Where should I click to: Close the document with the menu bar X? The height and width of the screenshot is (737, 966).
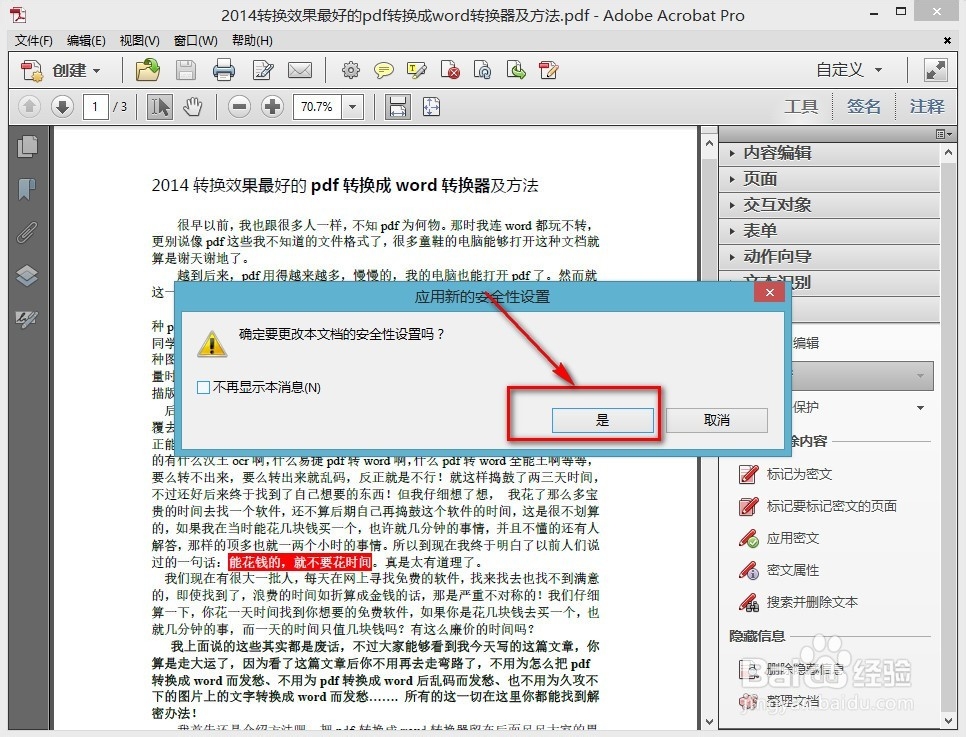(947, 41)
